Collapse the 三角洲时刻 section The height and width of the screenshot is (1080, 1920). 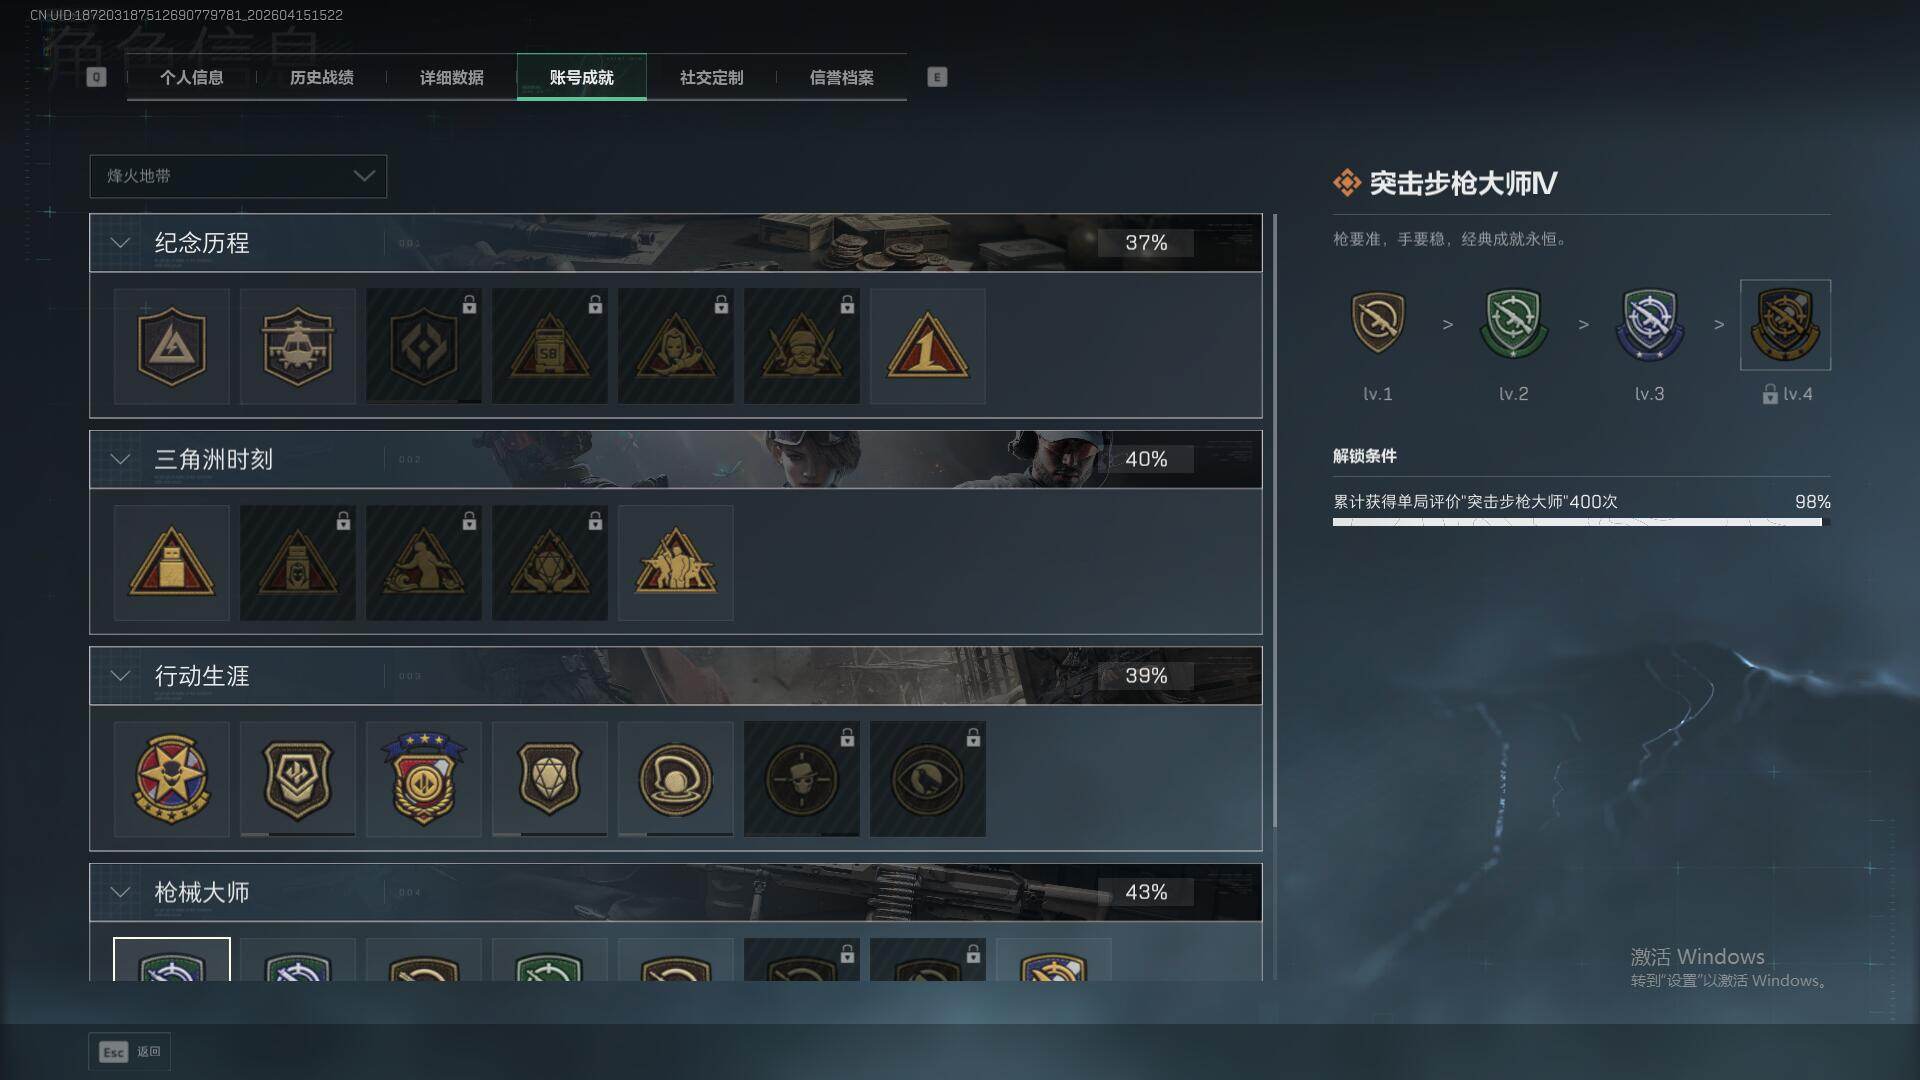click(120, 459)
